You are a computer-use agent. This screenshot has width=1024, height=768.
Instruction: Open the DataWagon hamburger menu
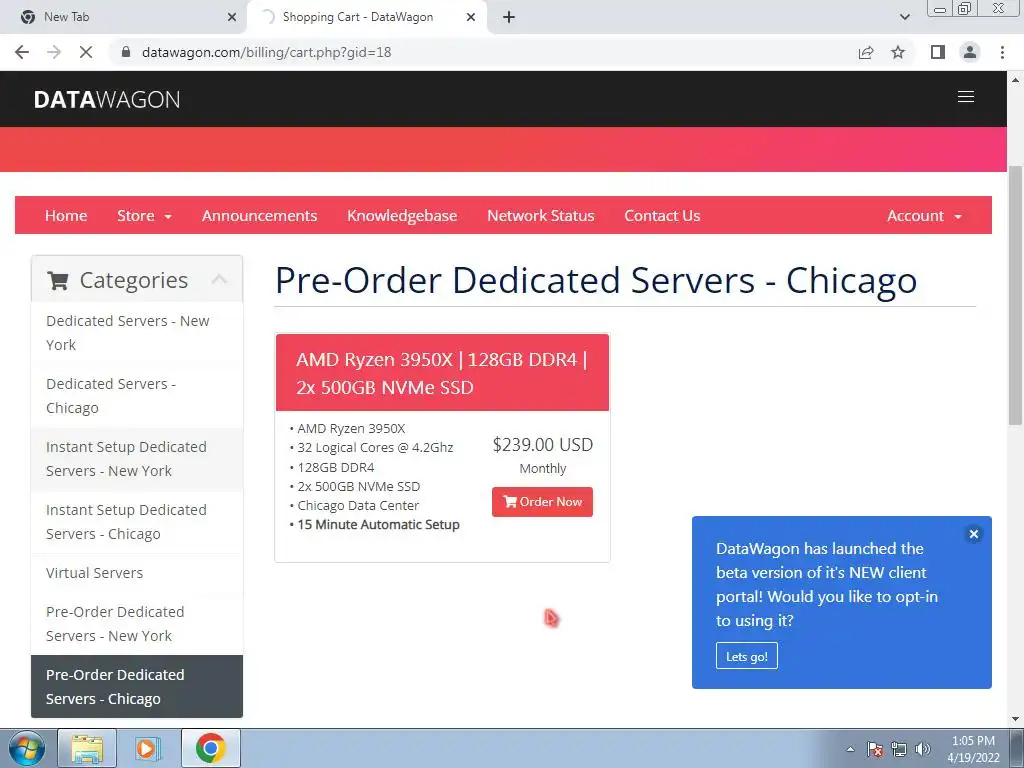coord(966,97)
